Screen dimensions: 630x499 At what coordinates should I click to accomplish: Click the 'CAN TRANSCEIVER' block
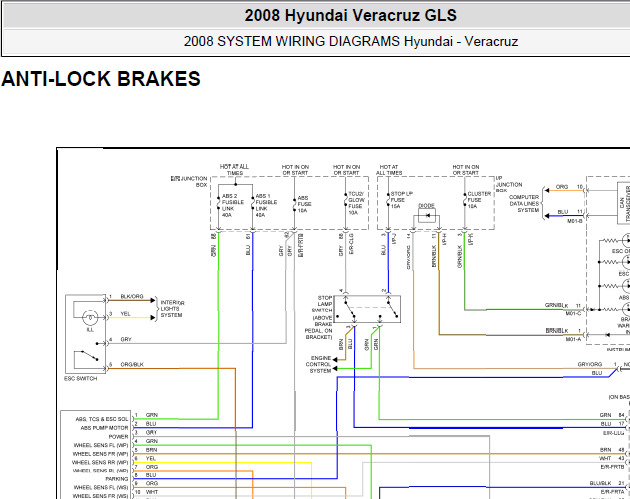point(624,203)
